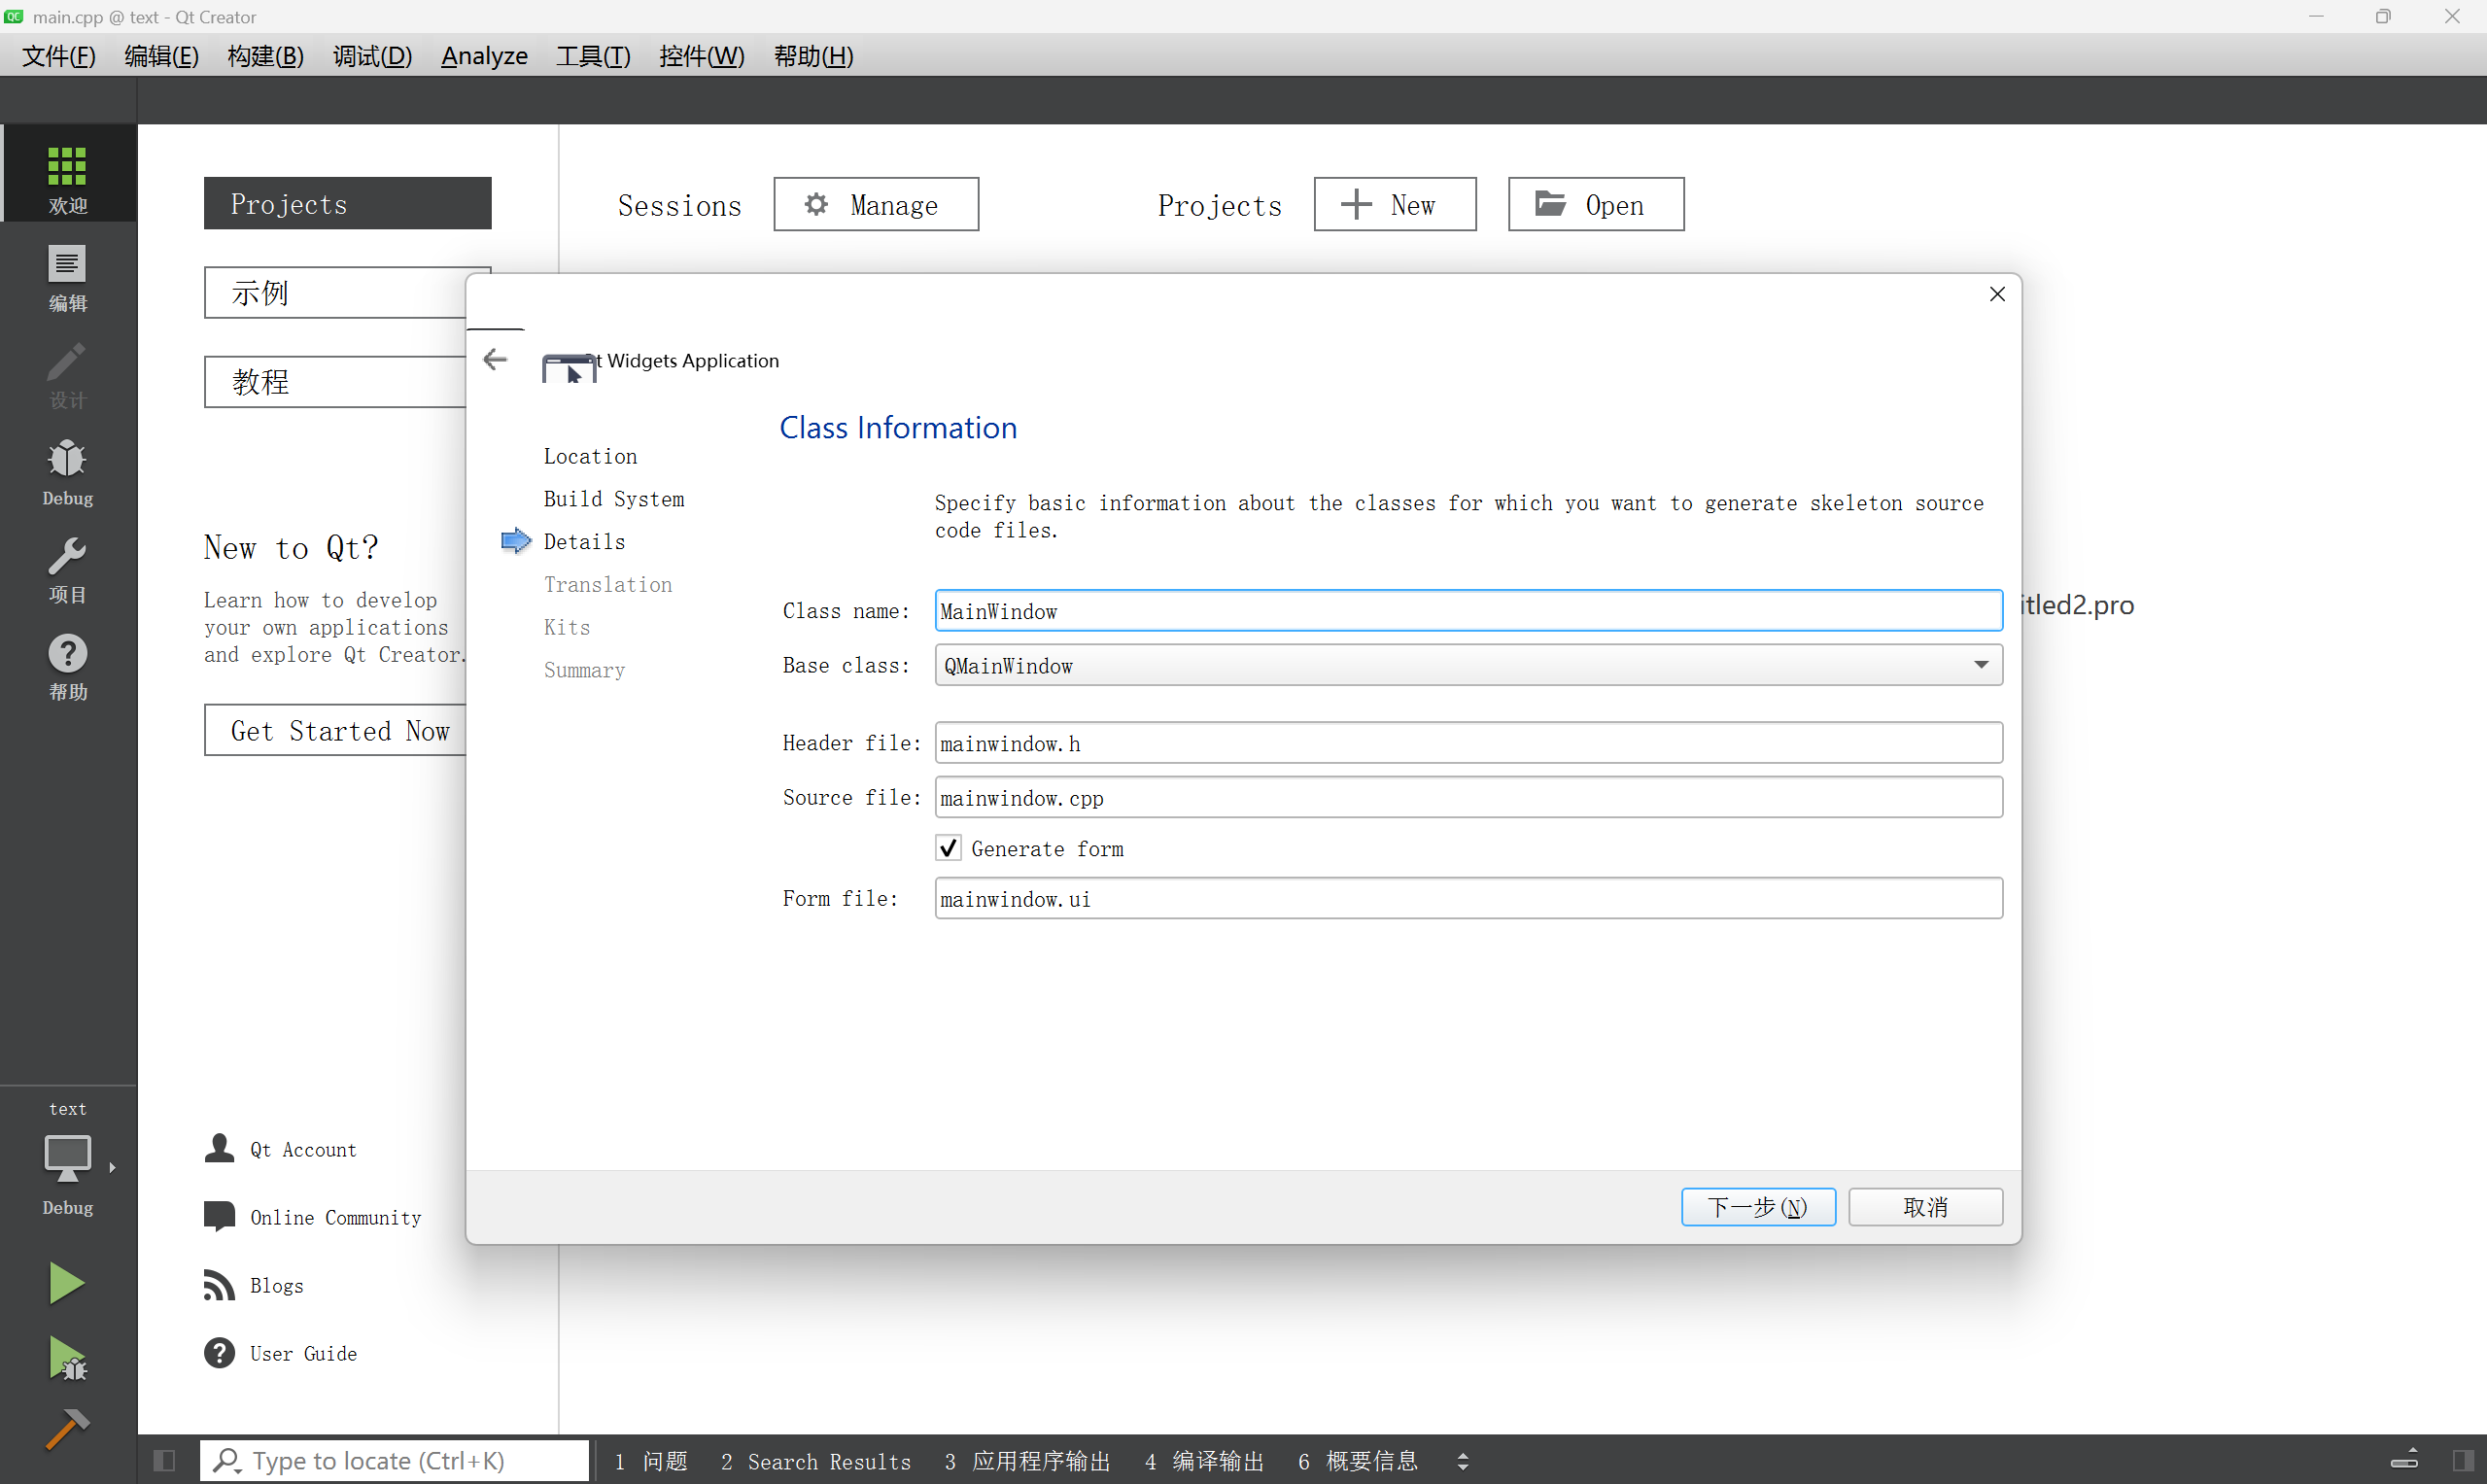
Task: Select Projects tab on welcome page
Action: [347, 203]
